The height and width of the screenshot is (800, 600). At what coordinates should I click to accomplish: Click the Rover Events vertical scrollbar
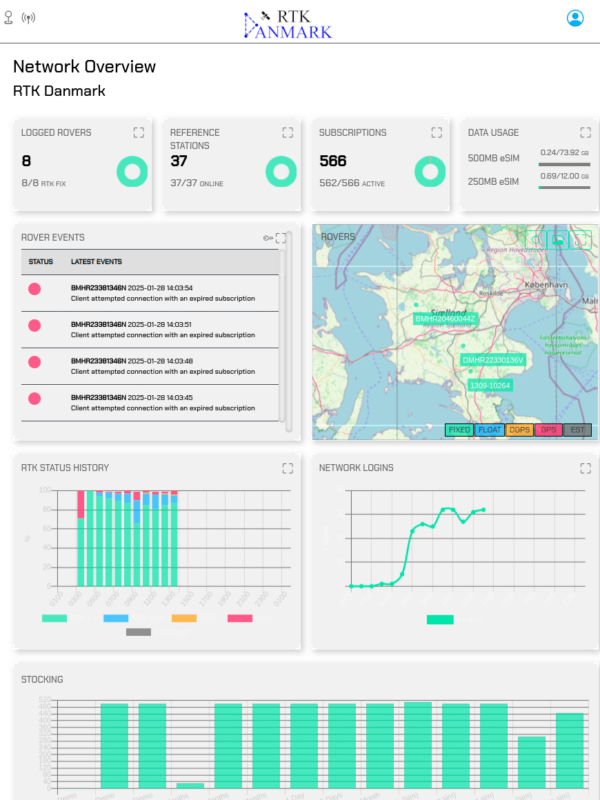coord(289,332)
